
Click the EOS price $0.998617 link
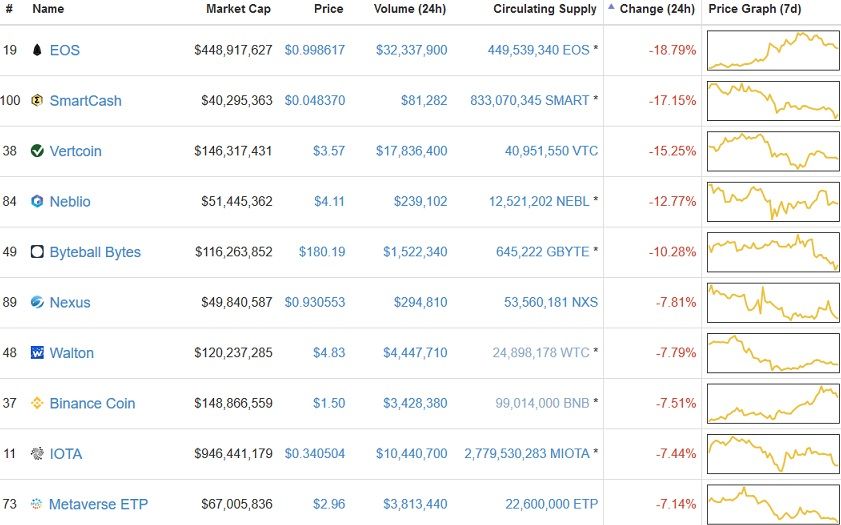point(314,50)
